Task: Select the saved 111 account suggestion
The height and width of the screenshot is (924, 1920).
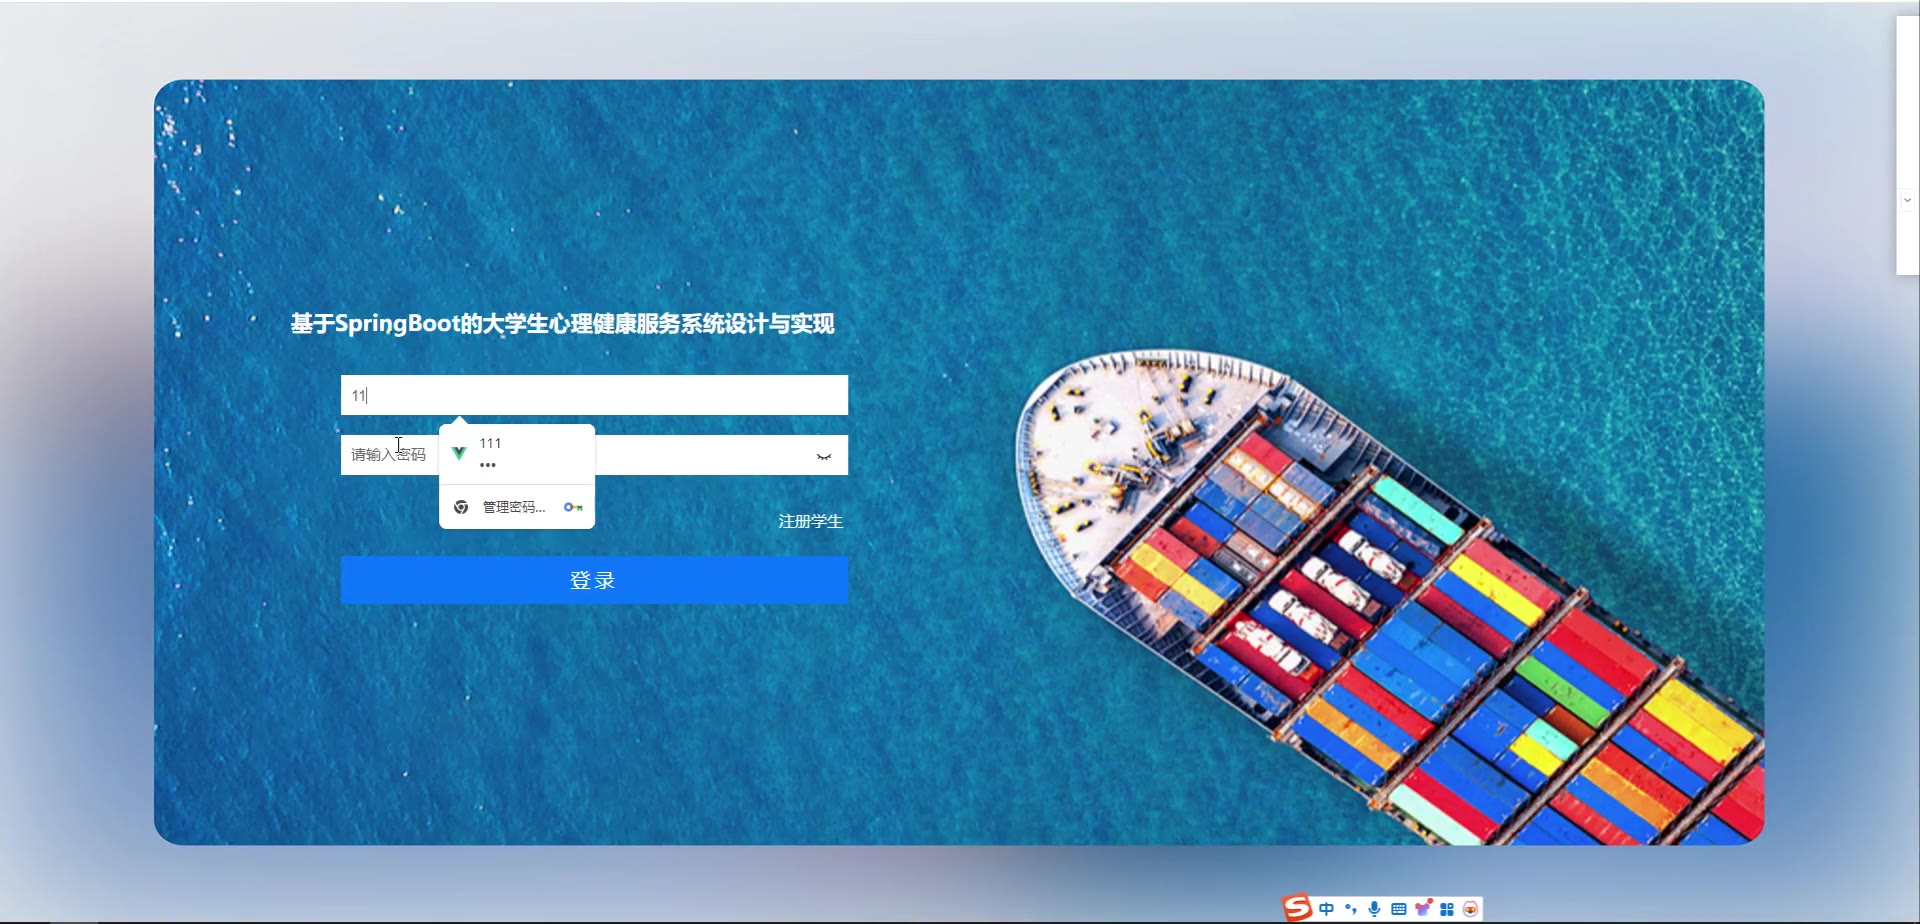Action: pyautogui.click(x=517, y=453)
